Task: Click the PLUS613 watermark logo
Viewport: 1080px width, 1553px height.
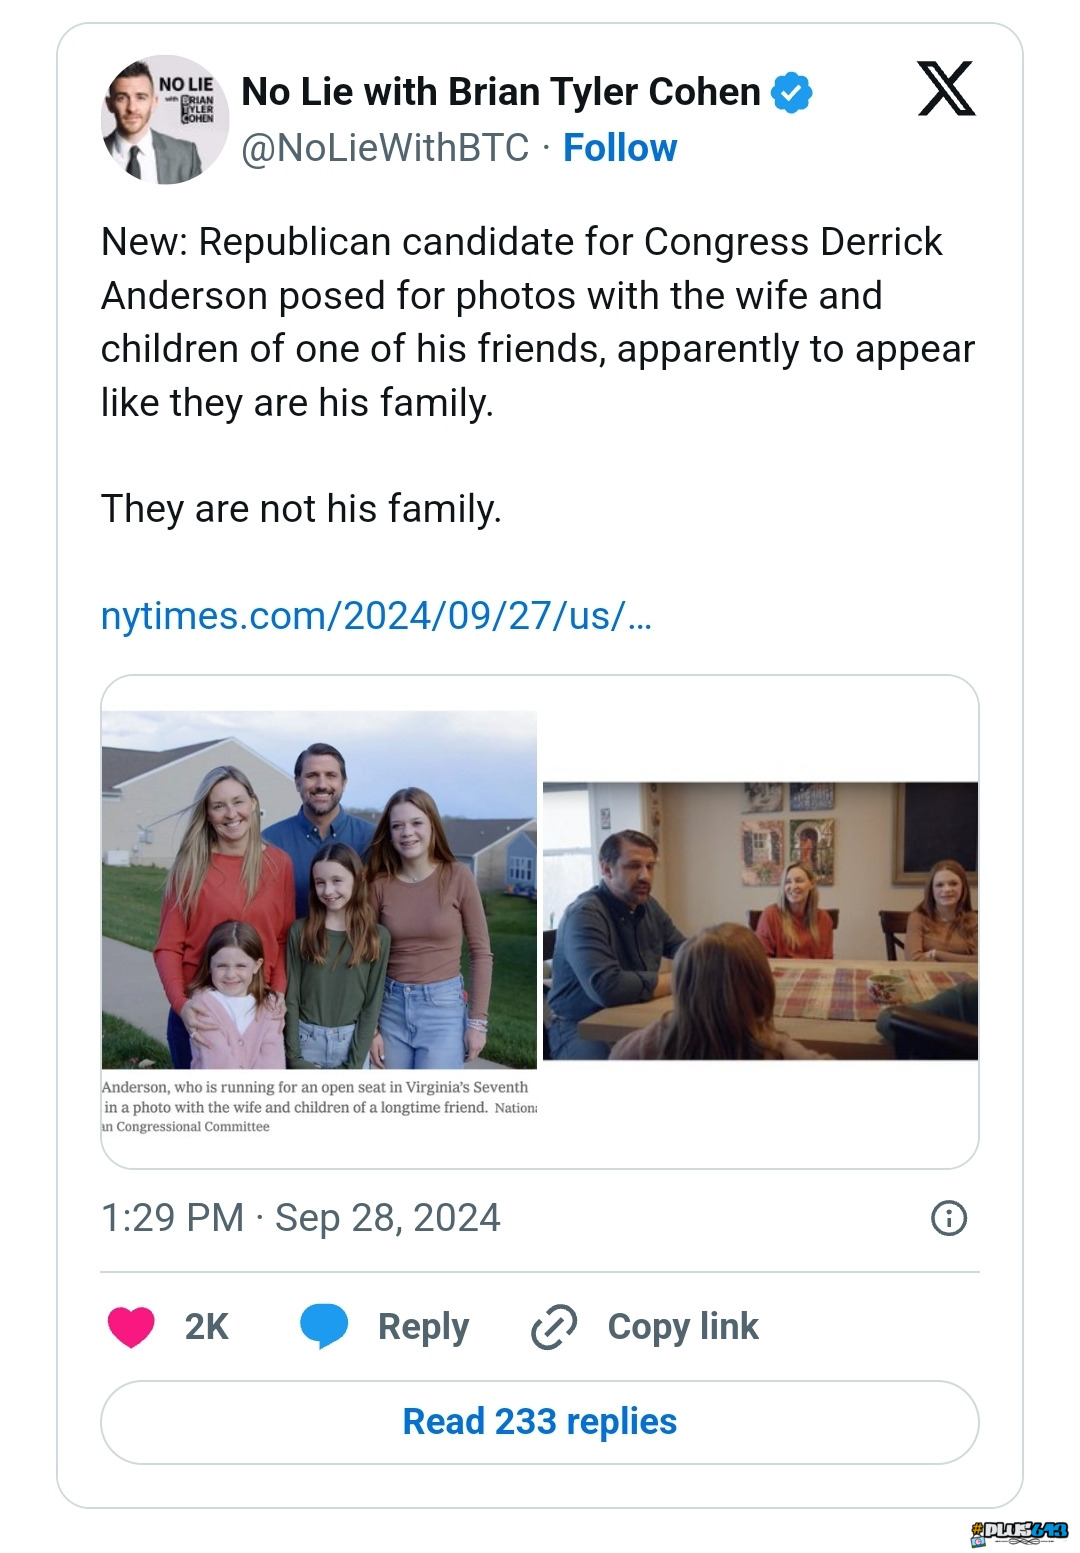Action: click(x=1019, y=1533)
